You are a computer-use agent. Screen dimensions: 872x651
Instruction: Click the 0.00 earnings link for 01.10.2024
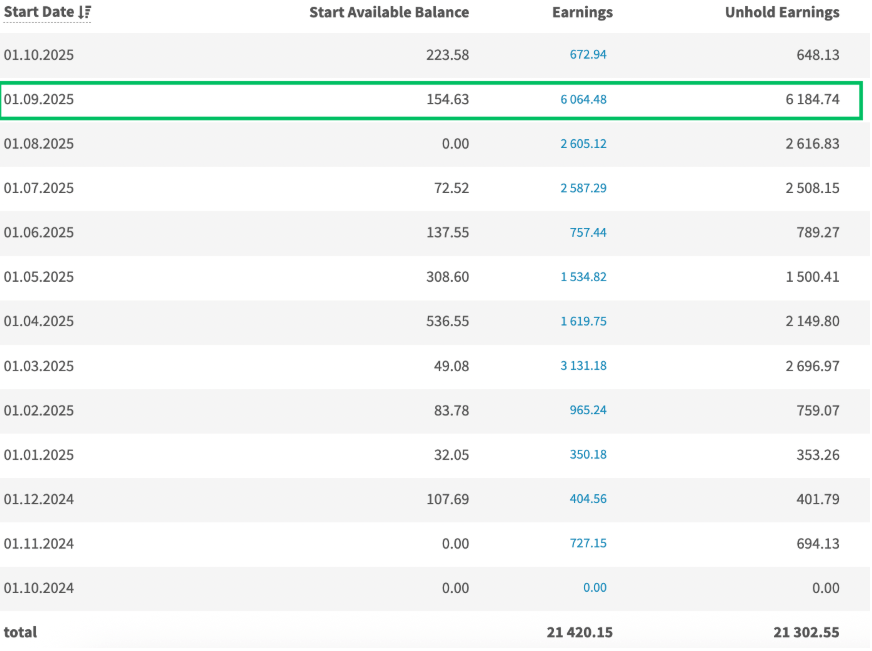coord(594,588)
